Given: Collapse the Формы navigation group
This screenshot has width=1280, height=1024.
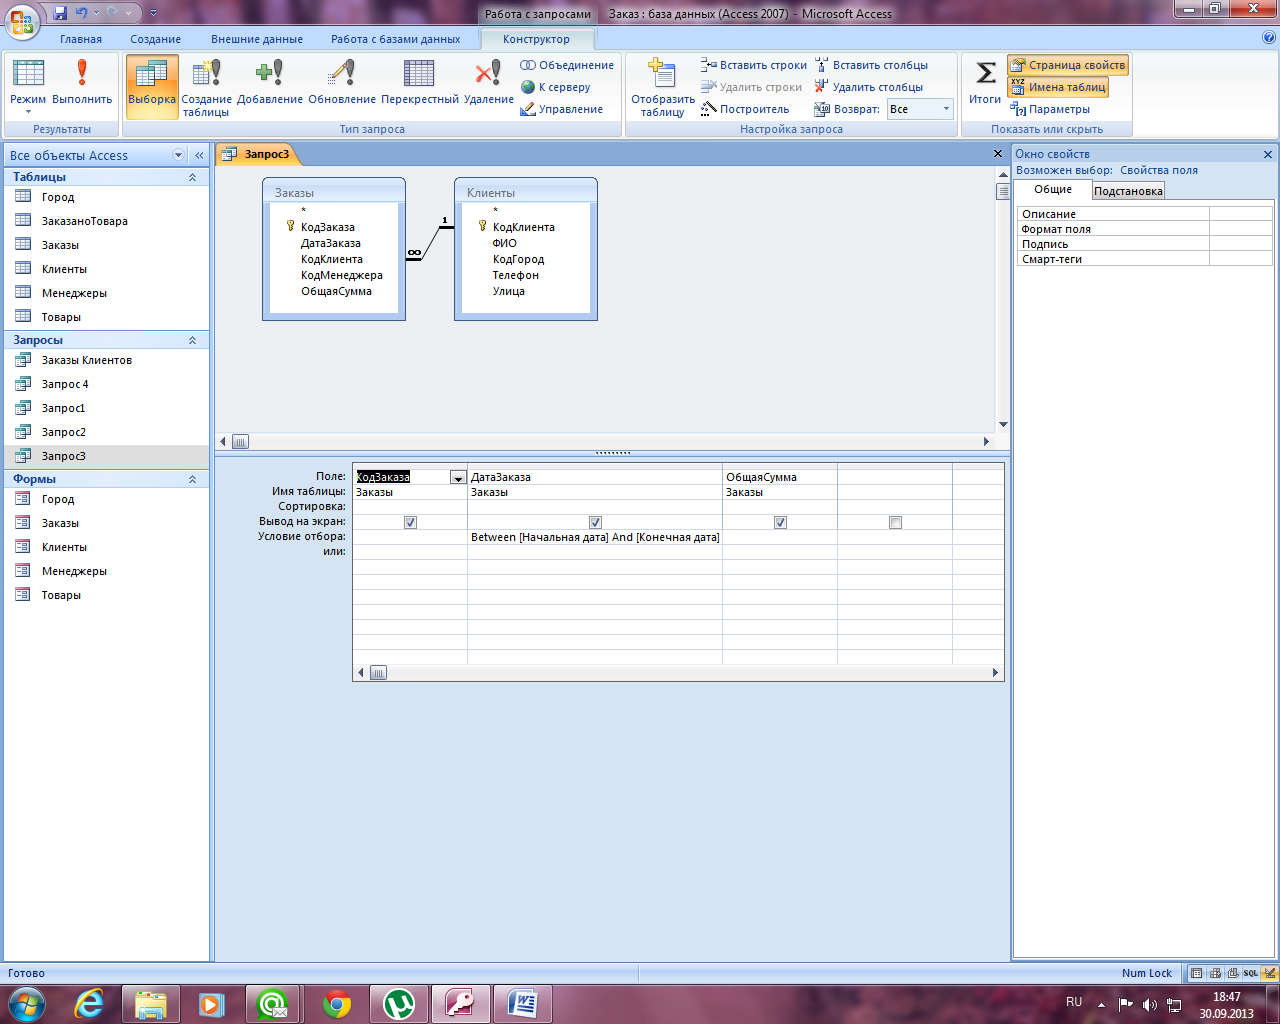Looking at the screenshot, I should pos(192,479).
